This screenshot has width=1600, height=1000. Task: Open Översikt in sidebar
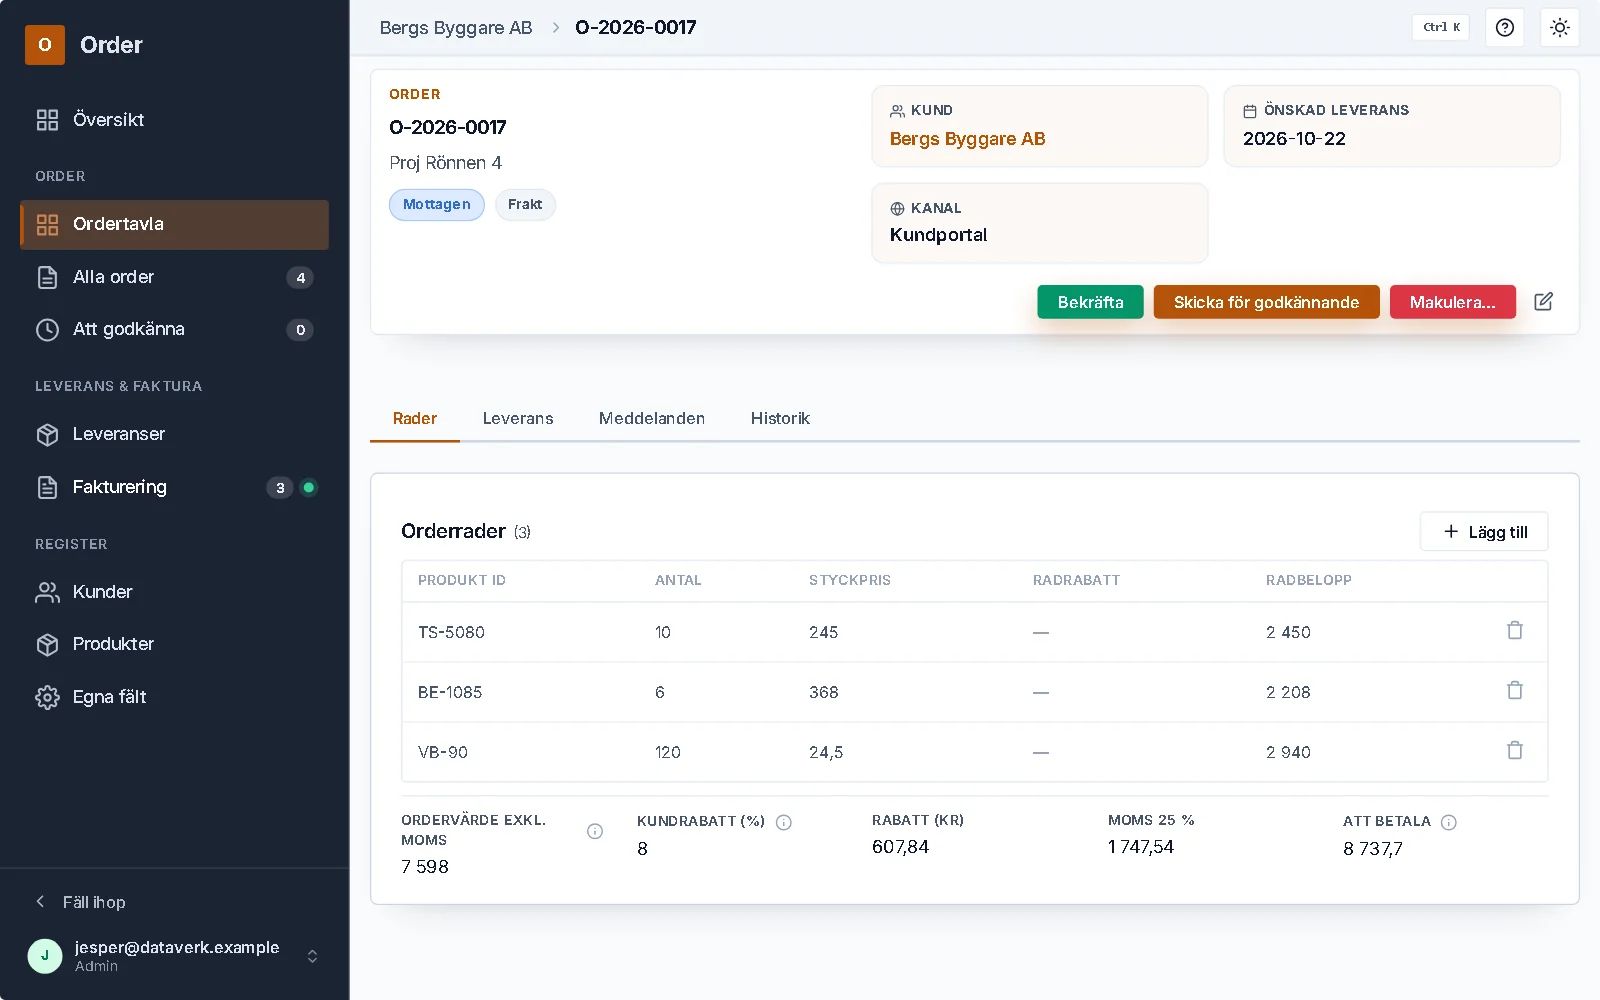click(x=174, y=120)
